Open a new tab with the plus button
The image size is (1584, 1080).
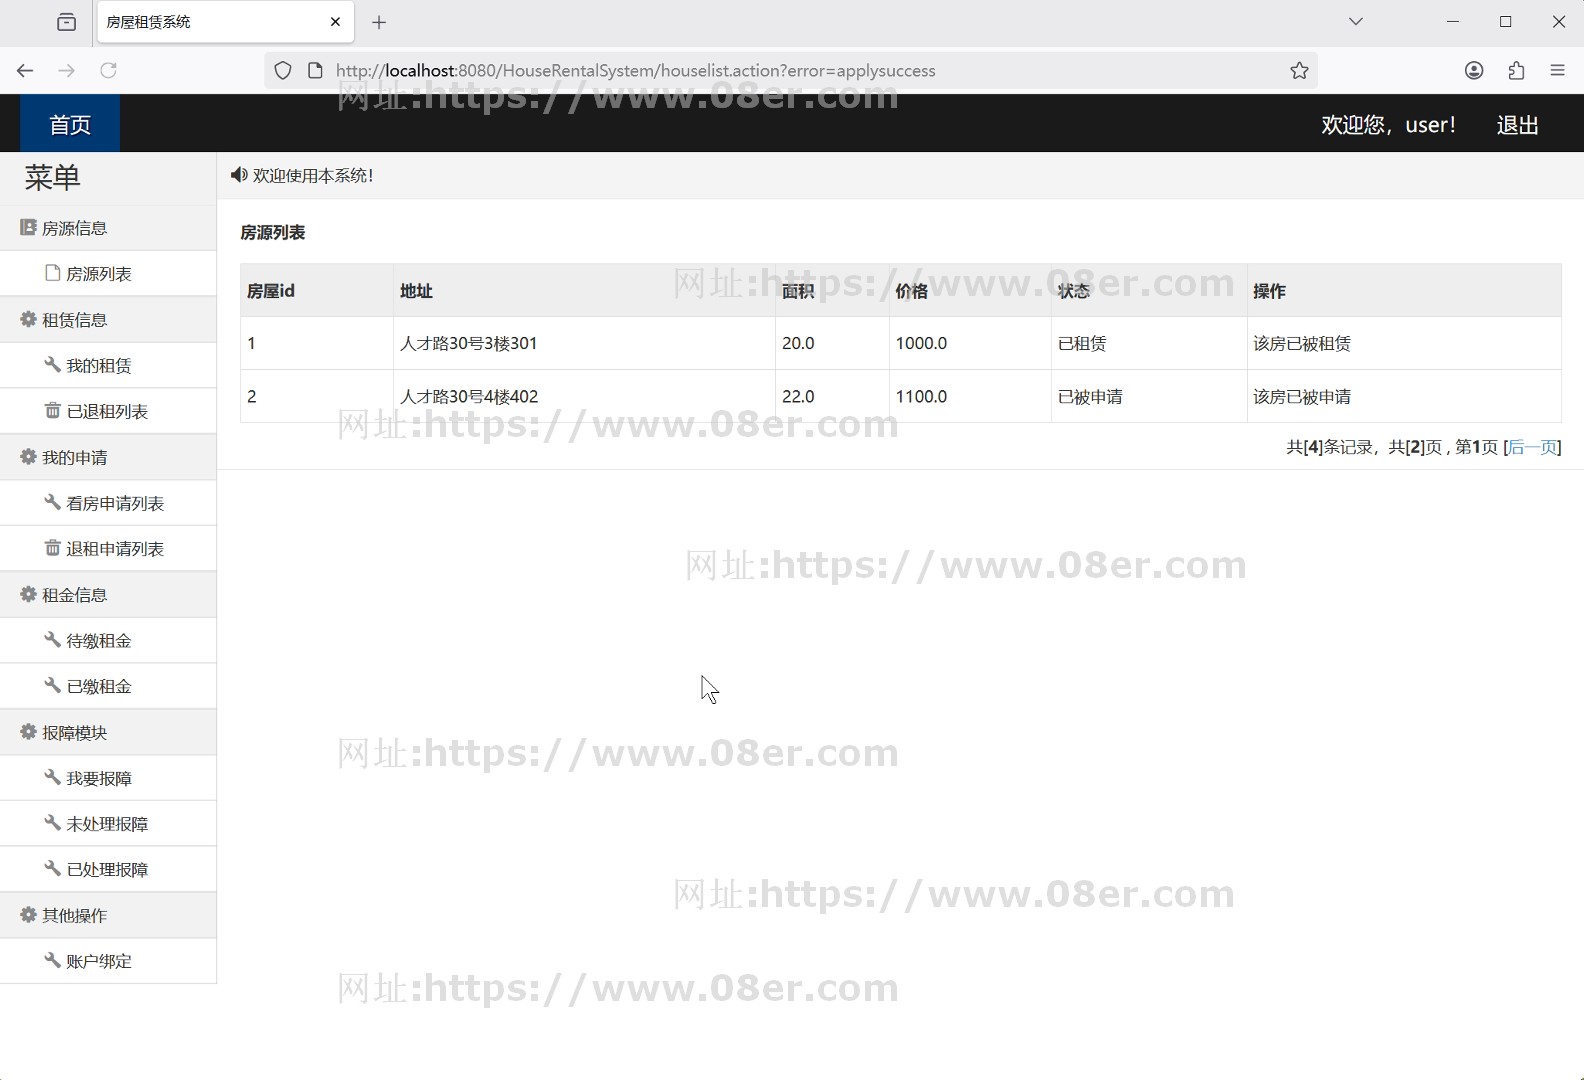[379, 22]
